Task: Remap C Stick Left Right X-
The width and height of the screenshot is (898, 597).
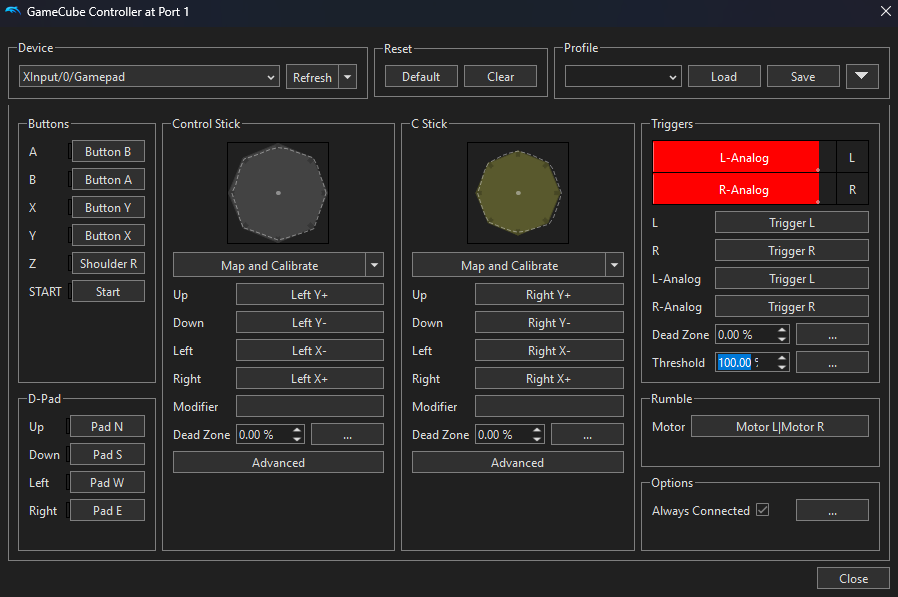Action: [x=549, y=351]
